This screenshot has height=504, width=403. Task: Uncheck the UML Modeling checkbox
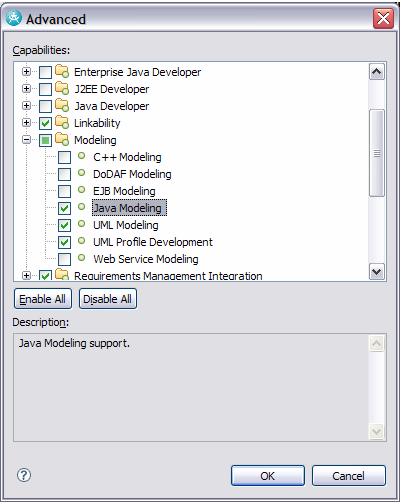64,225
